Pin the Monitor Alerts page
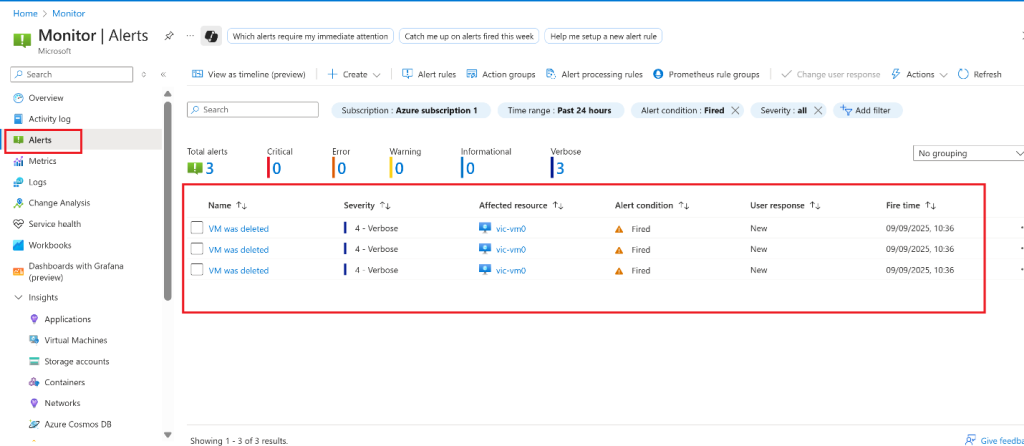This screenshot has height=446, width=1024. pyautogui.click(x=169, y=36)
